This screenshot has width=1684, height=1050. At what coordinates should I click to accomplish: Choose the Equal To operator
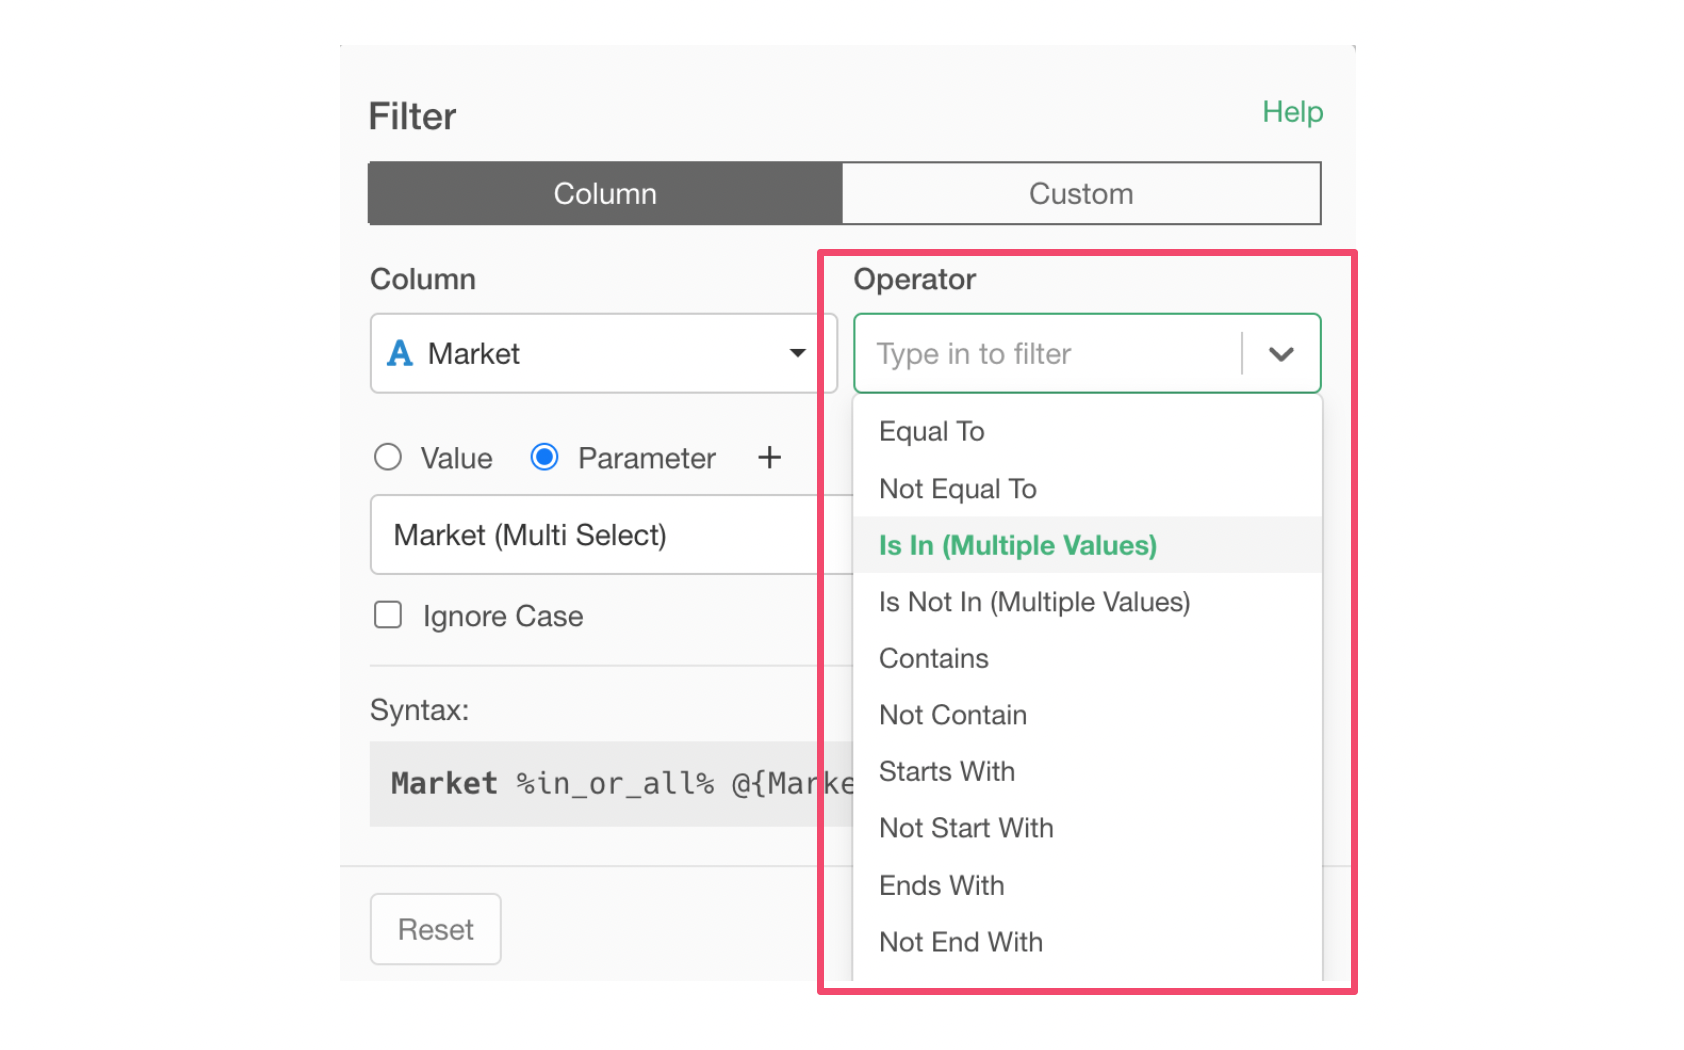(932, 432)
